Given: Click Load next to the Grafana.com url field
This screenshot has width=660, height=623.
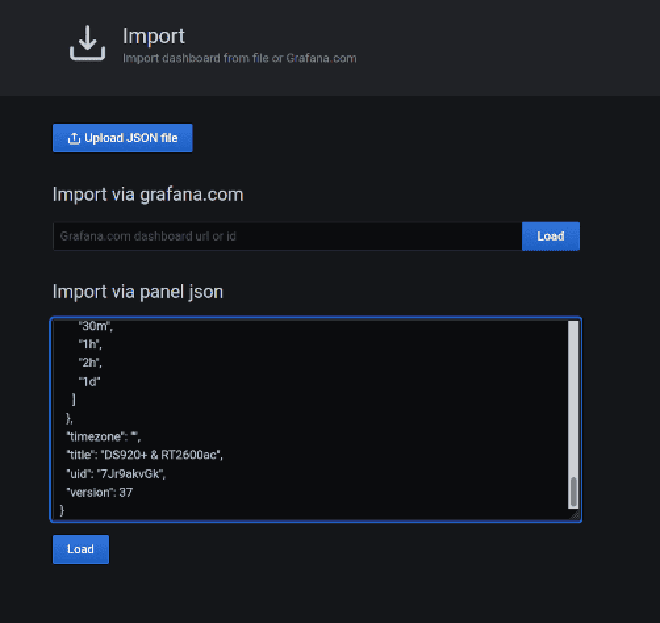Looking at the screenshot, I should tap(551, 236).
